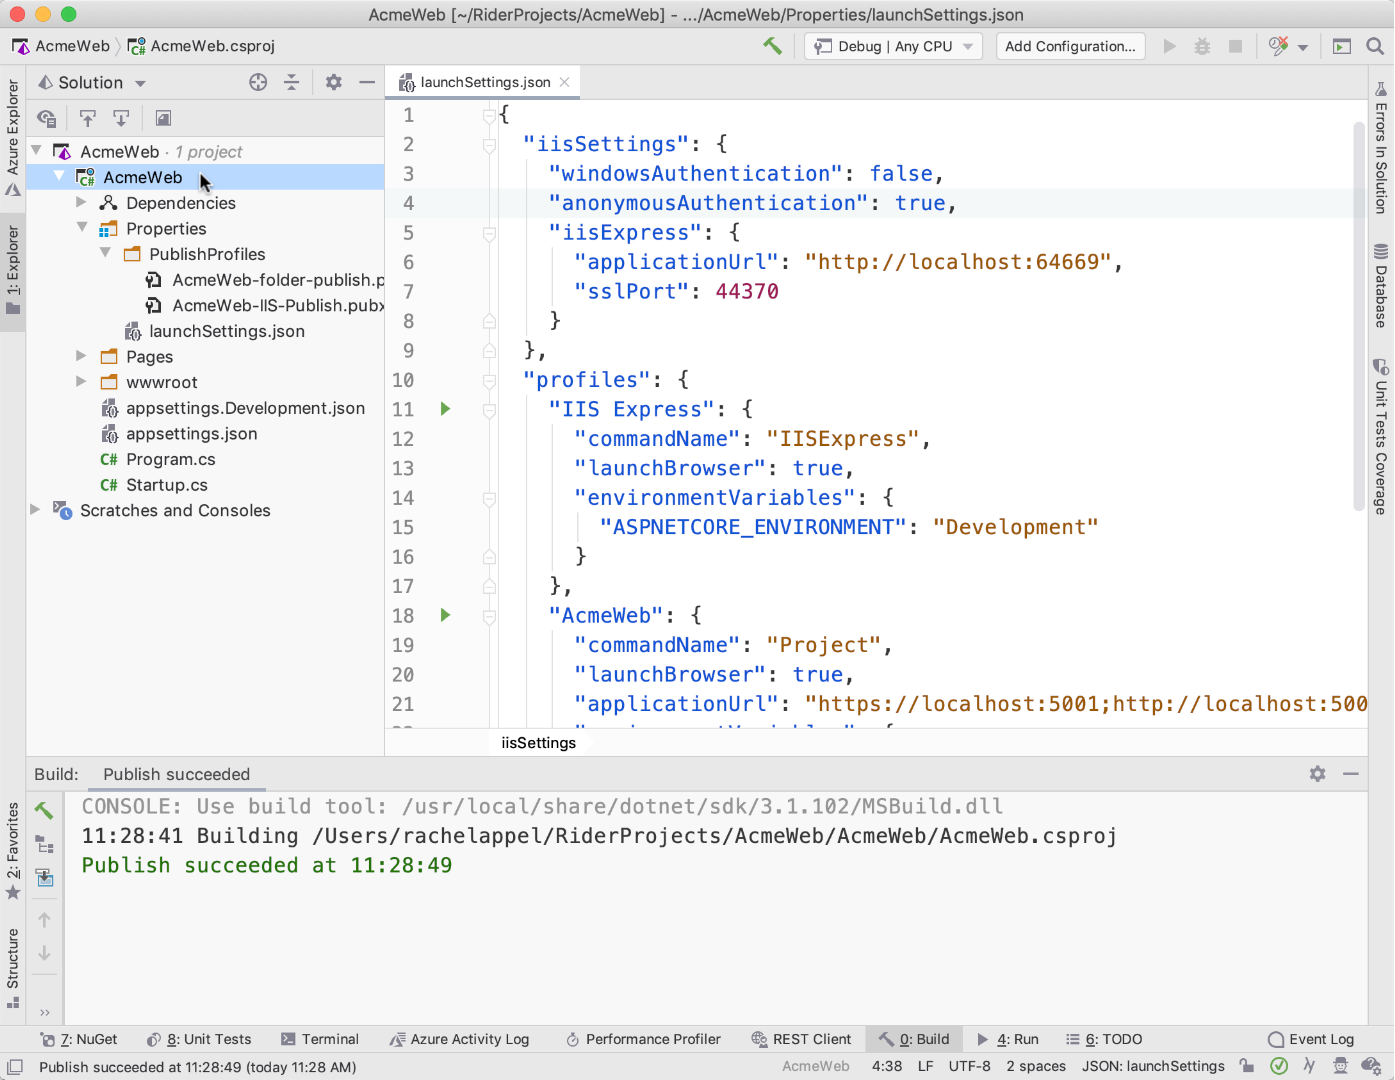Image resolution: width=1395 pixels, height=1080 pixels.
Task: Collapse the AcmeWeb project node
Action: coord(59,177)
